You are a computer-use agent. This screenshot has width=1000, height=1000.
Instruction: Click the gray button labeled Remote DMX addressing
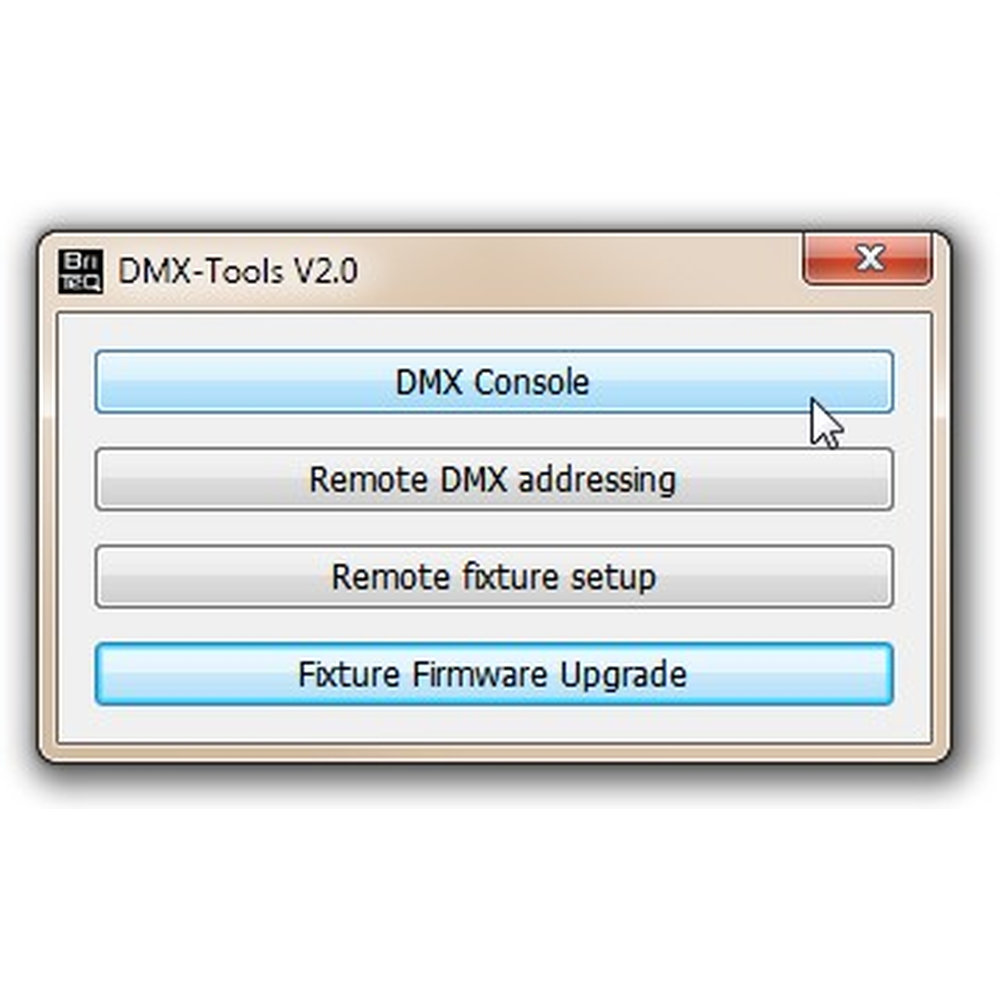(494, 479)
